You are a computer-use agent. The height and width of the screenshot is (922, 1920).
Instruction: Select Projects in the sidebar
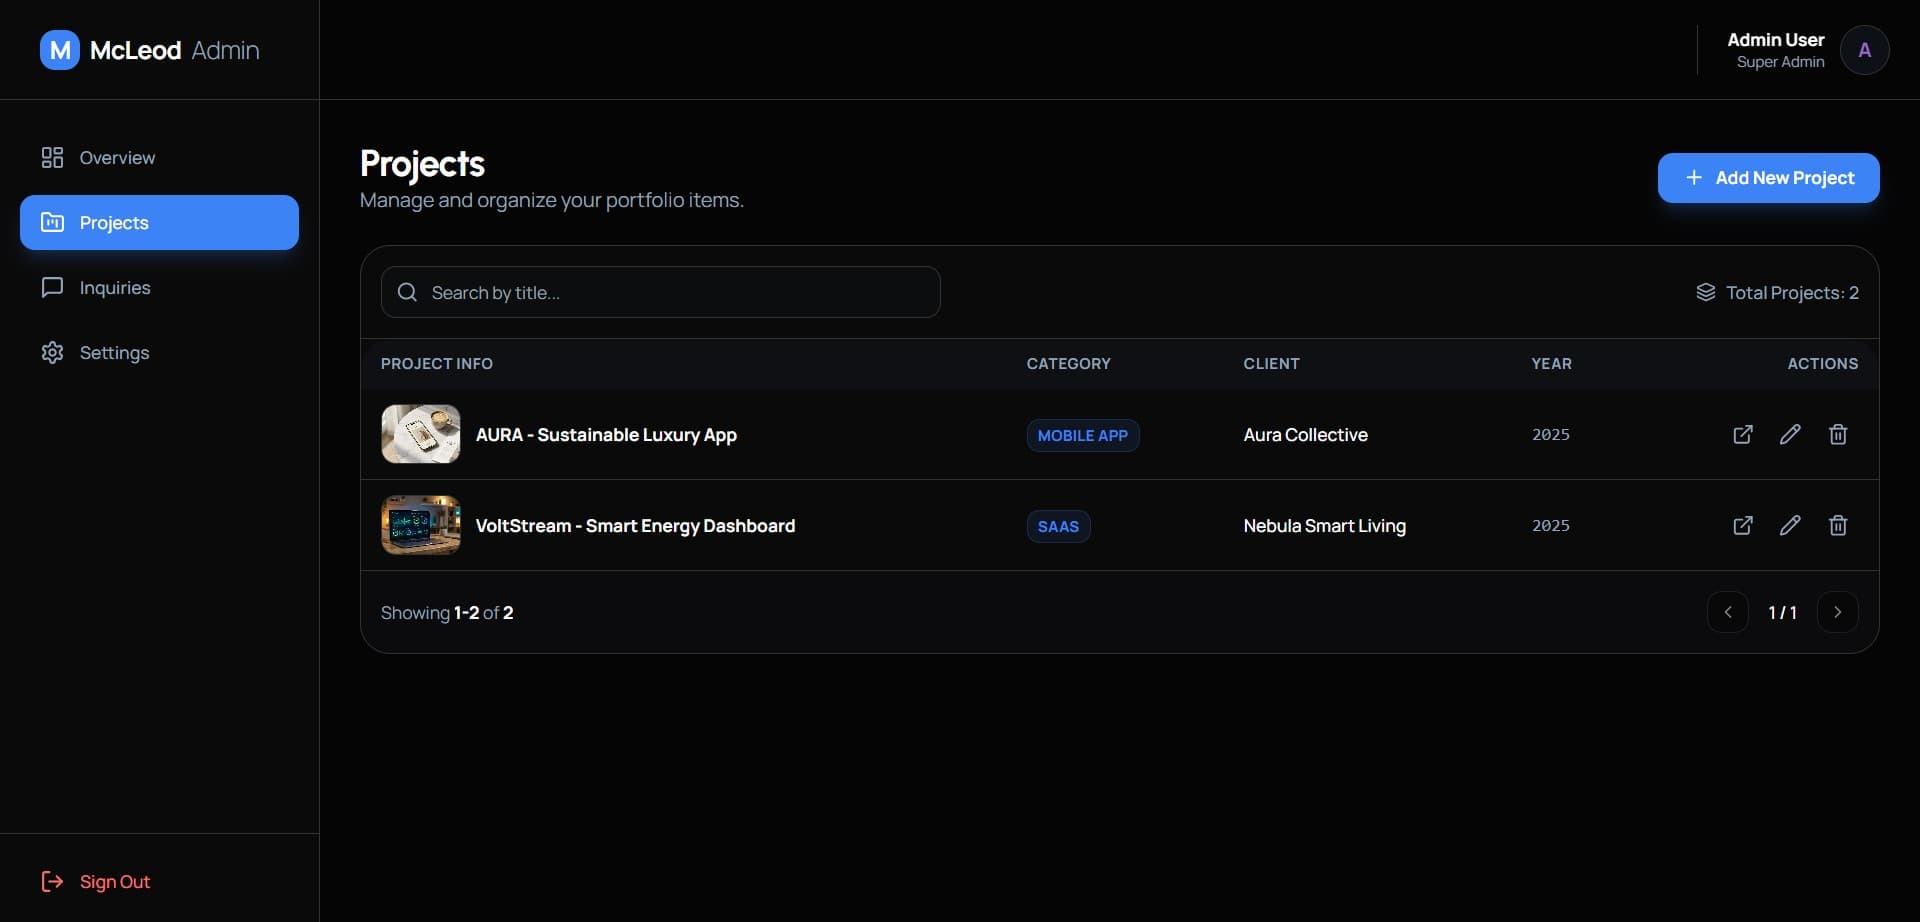[x=159, y=222]
